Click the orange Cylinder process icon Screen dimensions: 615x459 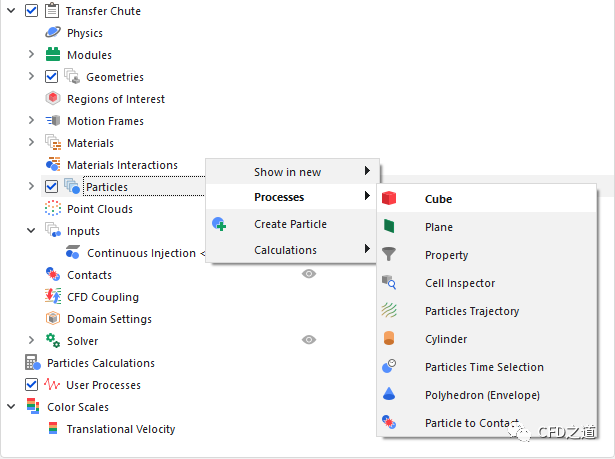(x=389, y=339)
